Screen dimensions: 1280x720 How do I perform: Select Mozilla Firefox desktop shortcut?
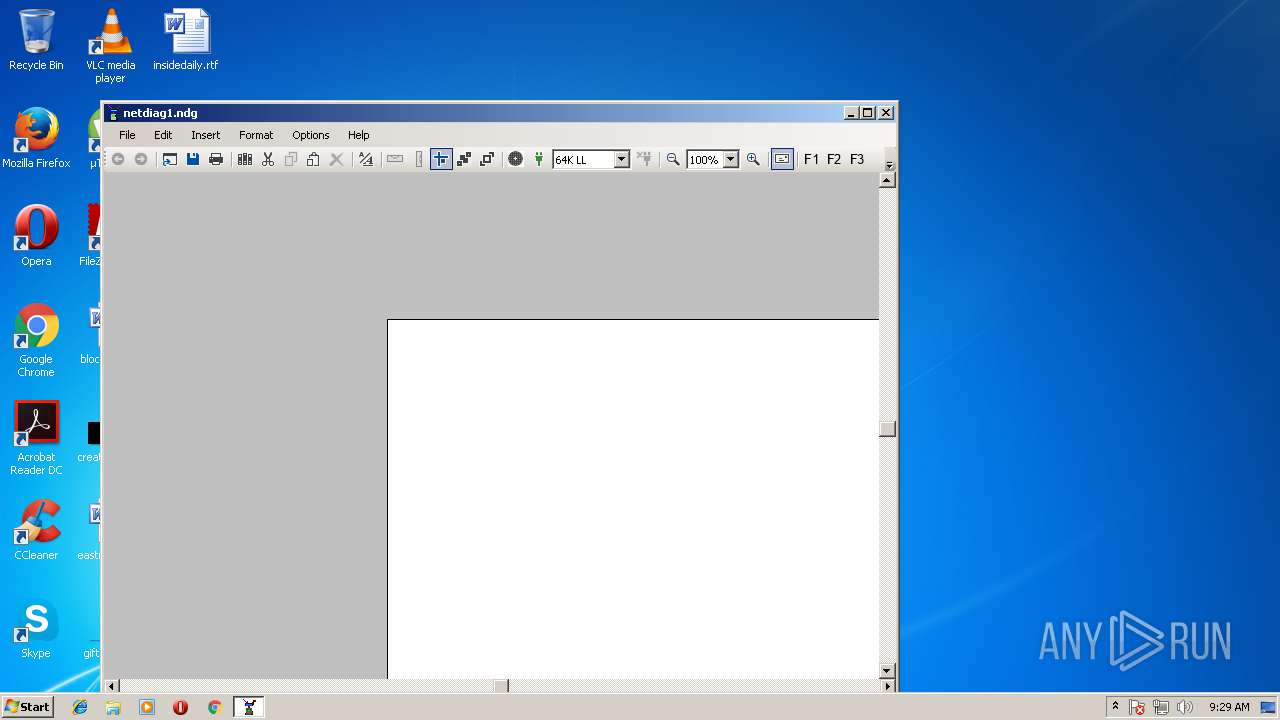coord(36,138)
